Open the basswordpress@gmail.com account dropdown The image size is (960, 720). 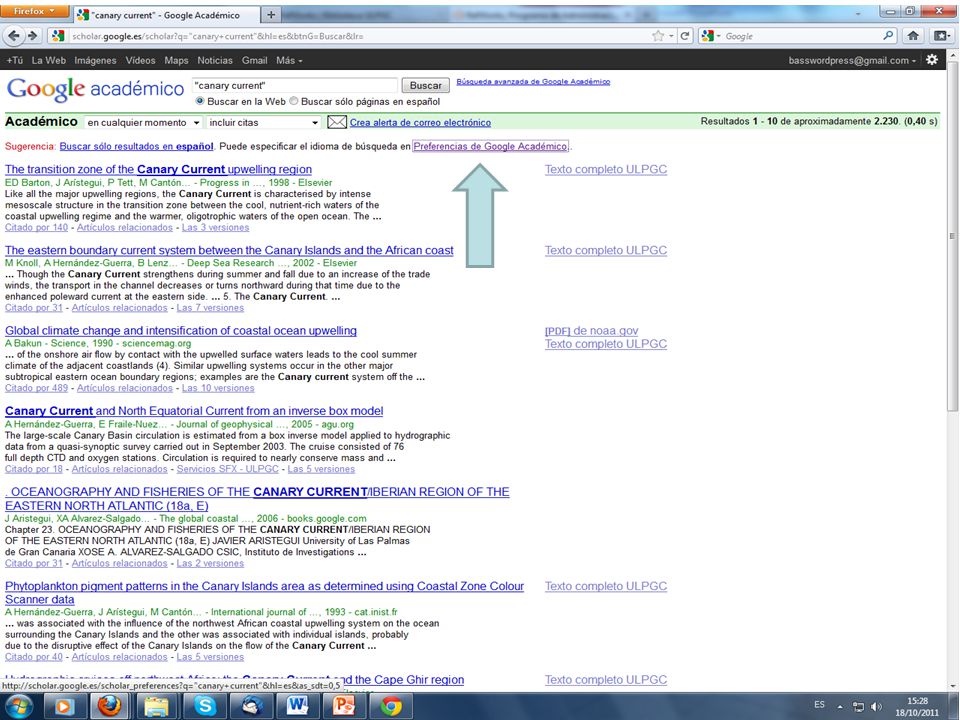coord(852,60)
